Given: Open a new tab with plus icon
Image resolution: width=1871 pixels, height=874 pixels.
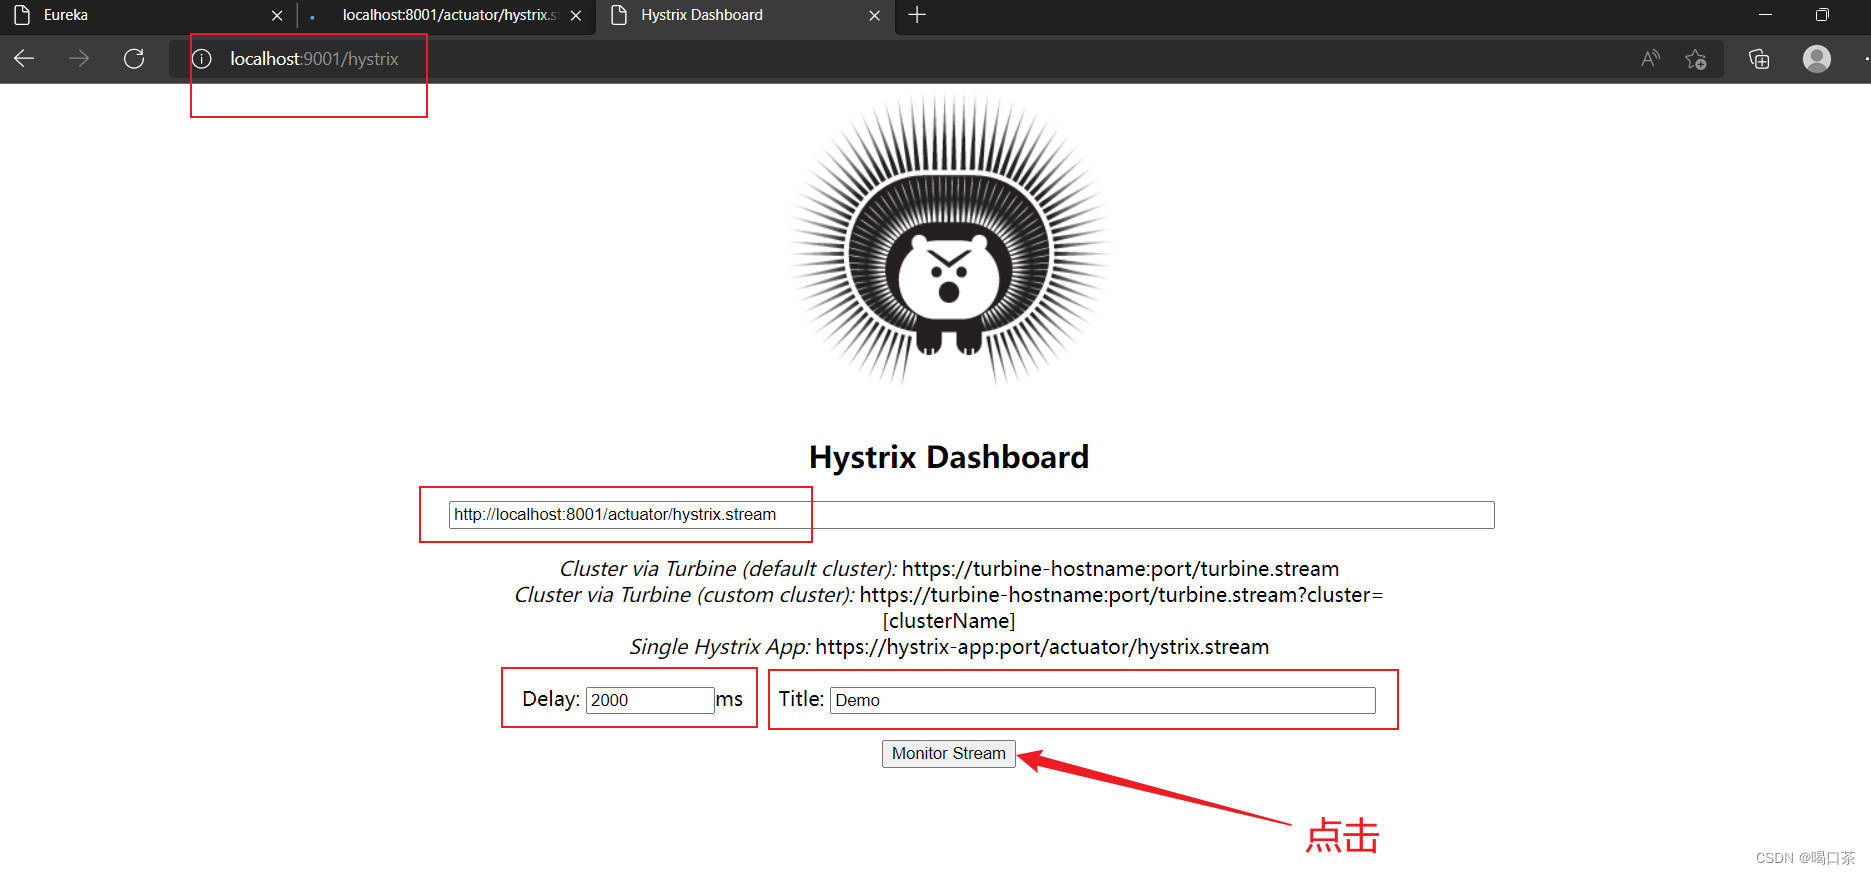Looking at the screenshot, I should click(x=917, y=15).
